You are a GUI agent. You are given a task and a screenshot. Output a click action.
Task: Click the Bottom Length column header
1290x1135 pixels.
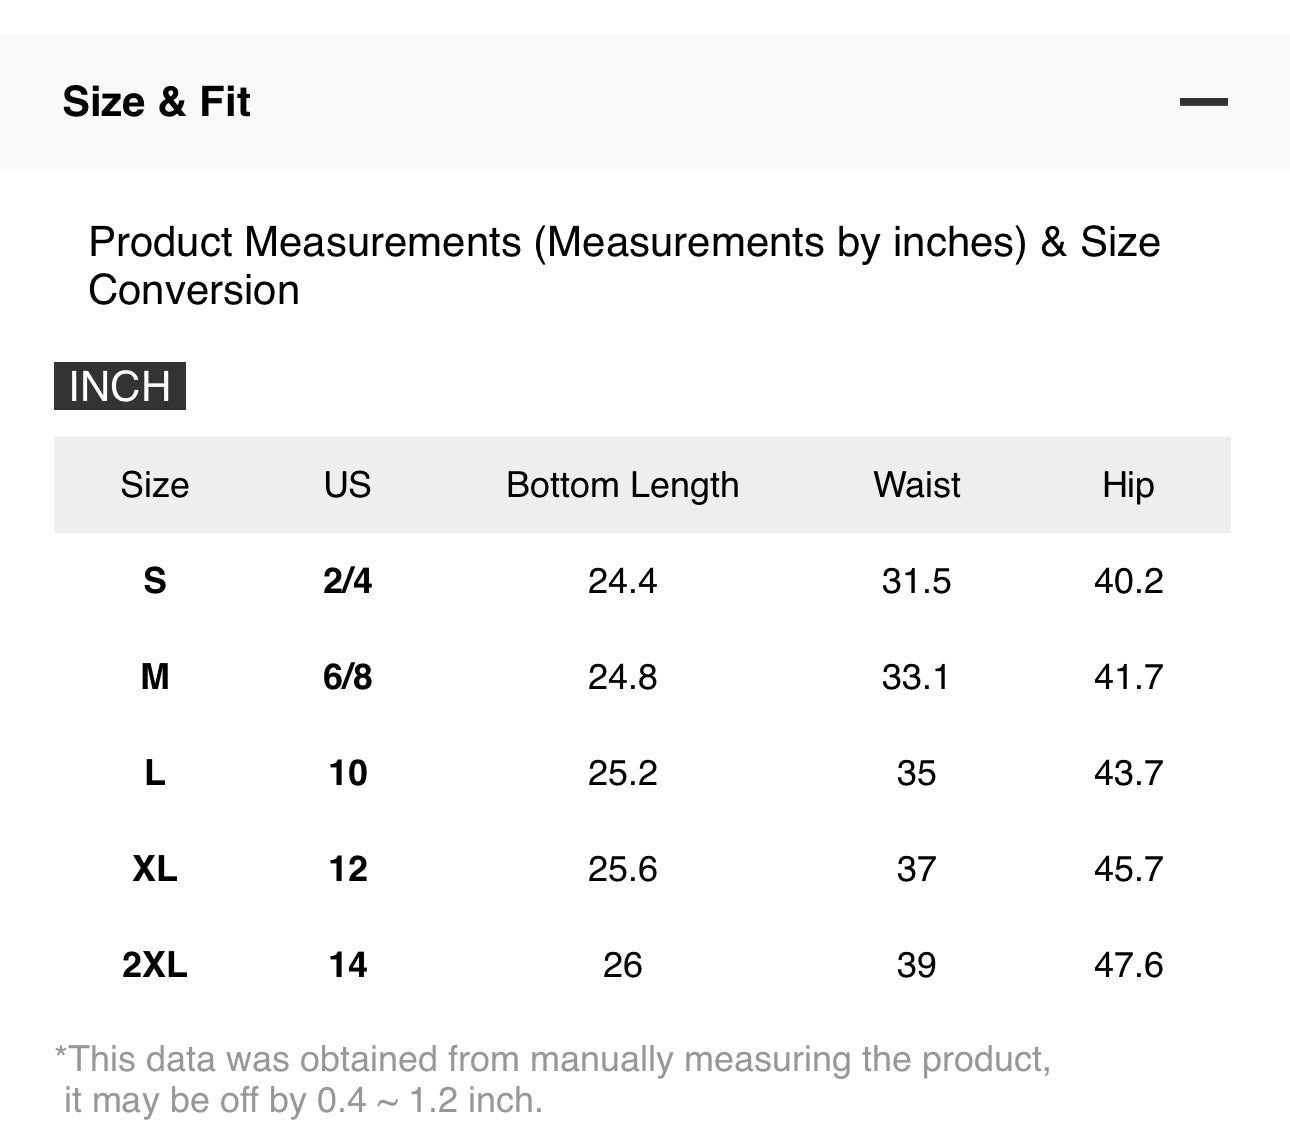(x=622, y=485)
